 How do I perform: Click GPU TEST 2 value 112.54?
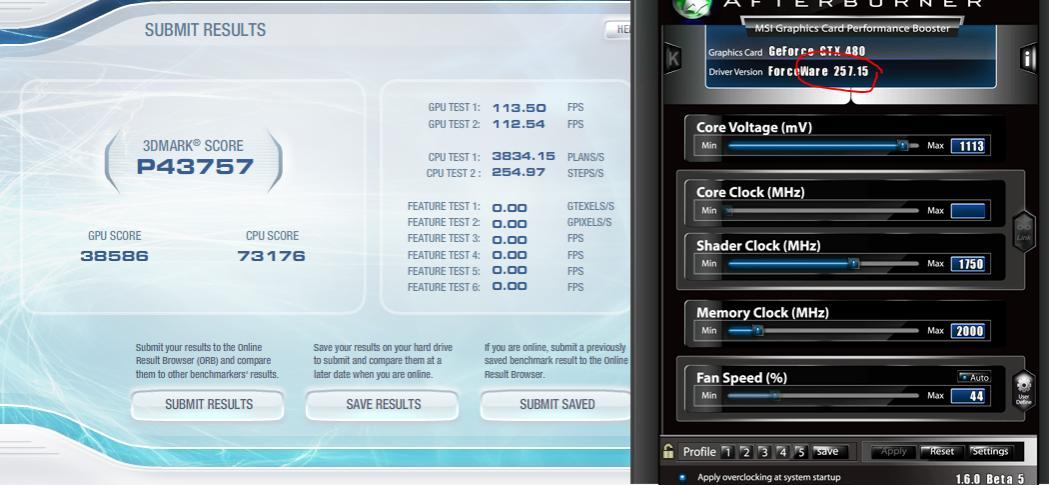pyautogui.click(x=519, y=124)
